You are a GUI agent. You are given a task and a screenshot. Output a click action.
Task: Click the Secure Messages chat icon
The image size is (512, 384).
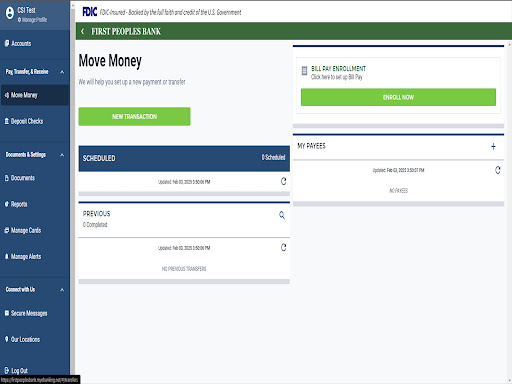click(7, 313)
